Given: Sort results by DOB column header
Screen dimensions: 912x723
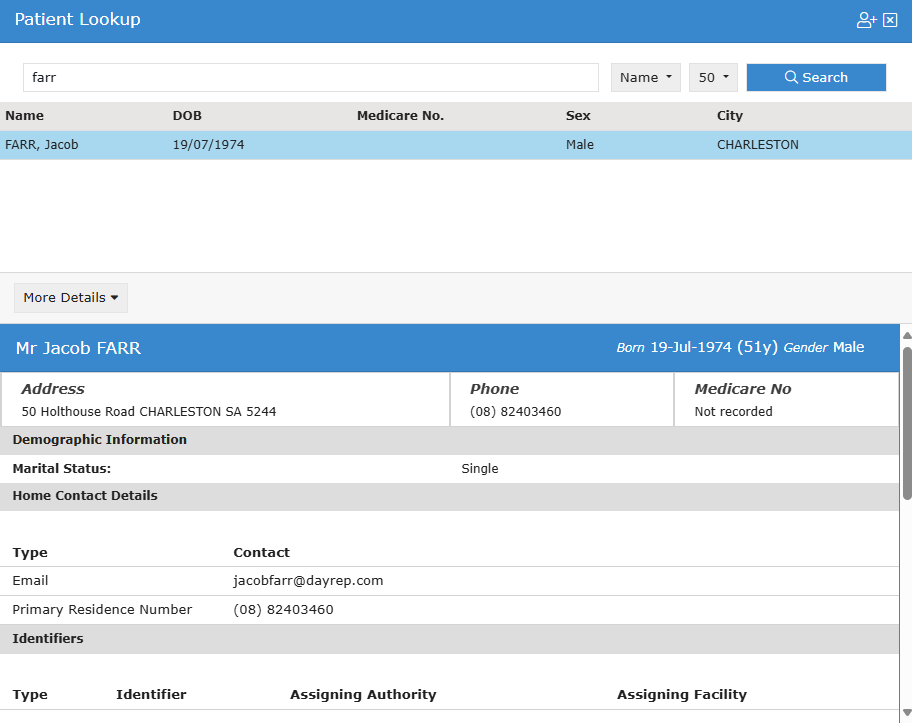Looking at the screenshot, I should click(187, 116).
